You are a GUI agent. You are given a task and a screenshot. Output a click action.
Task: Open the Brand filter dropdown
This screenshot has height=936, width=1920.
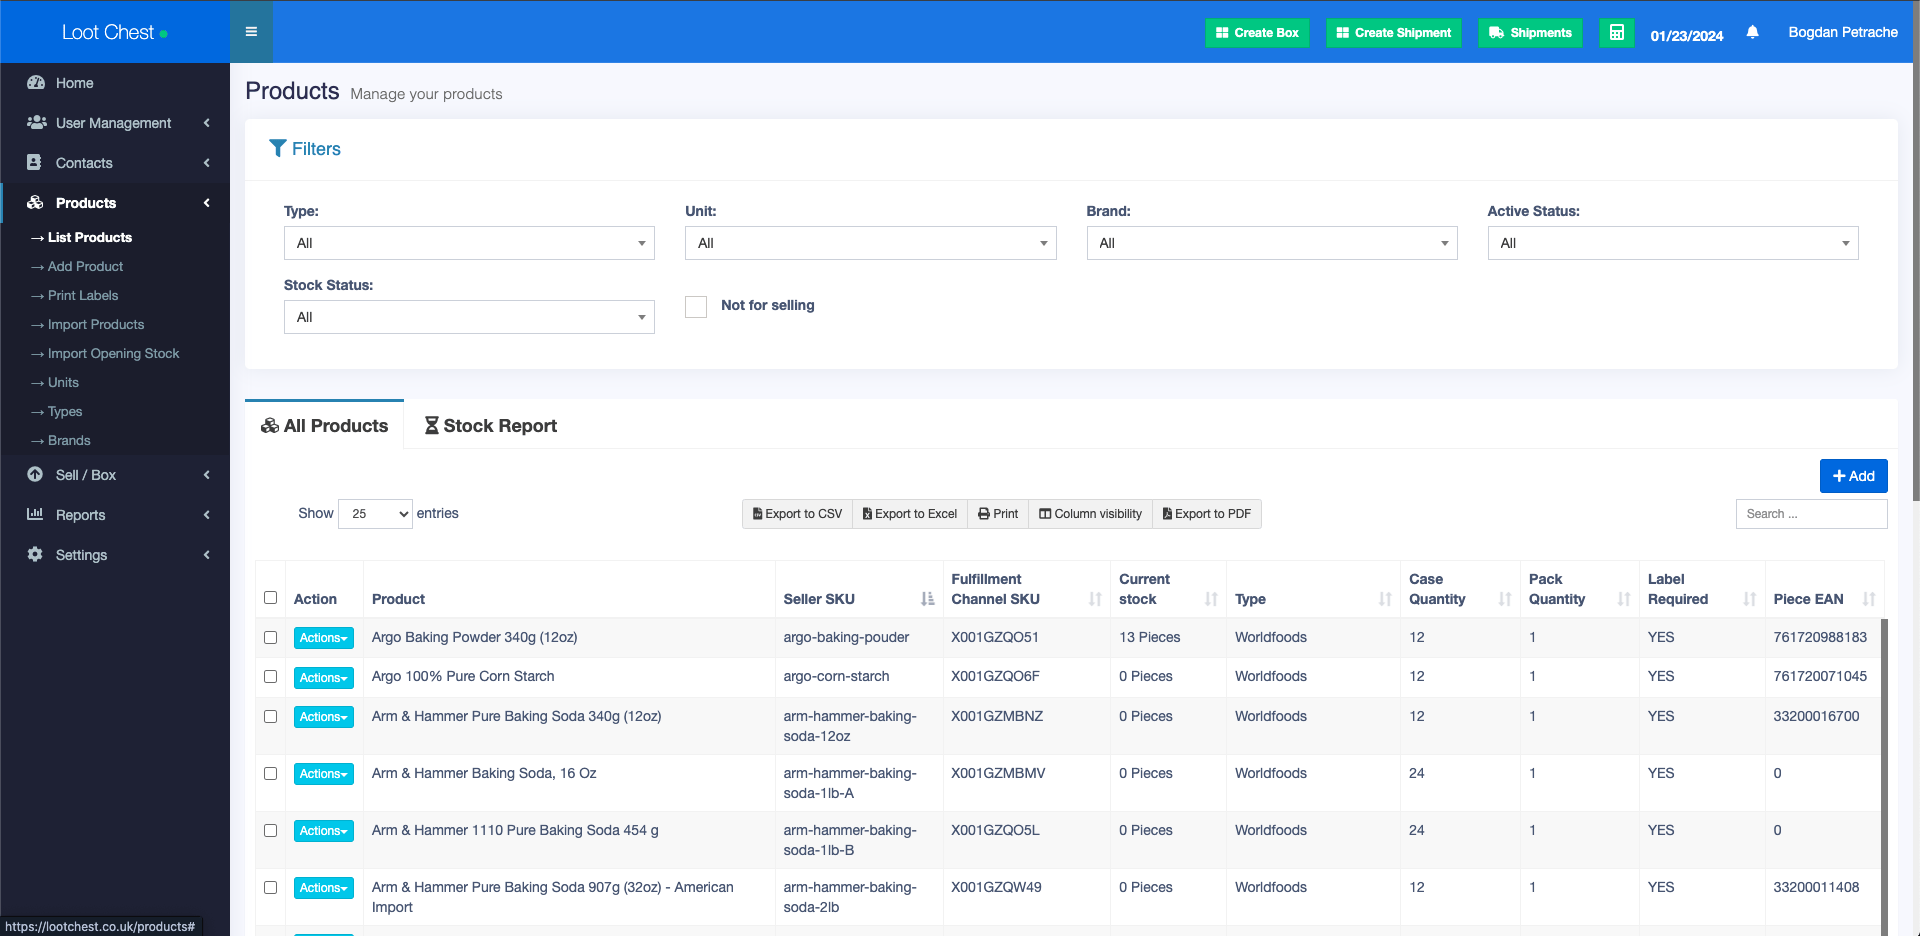[x=1272, y=243]
